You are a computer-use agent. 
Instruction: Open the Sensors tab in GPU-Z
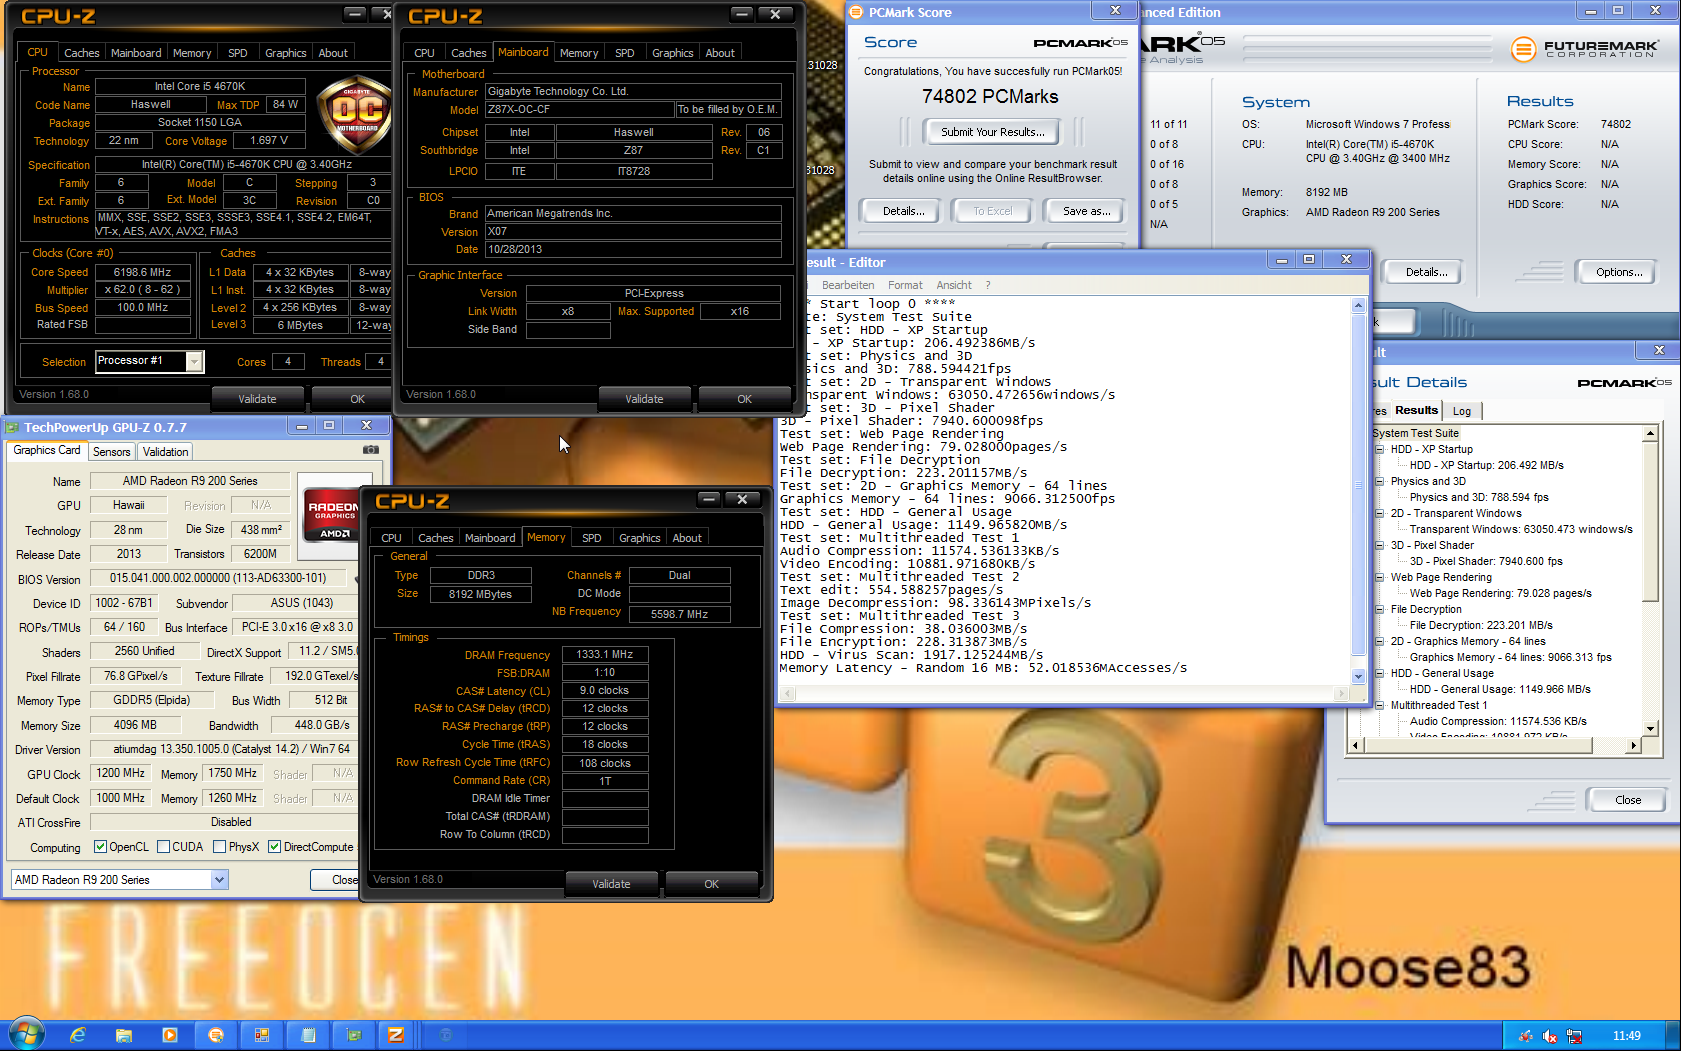tap(111, 452)
